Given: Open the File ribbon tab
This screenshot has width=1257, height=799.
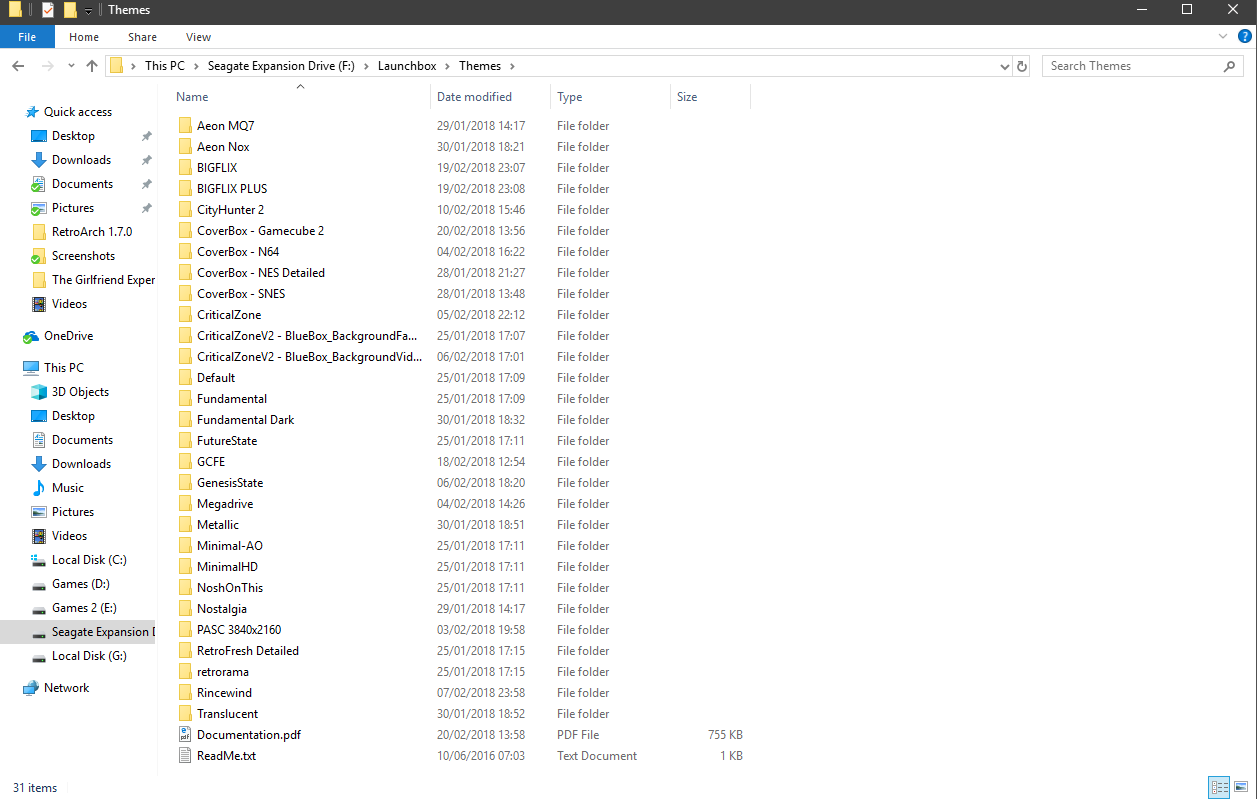Looking at the screenshot, I should click(x=27, y=37).
